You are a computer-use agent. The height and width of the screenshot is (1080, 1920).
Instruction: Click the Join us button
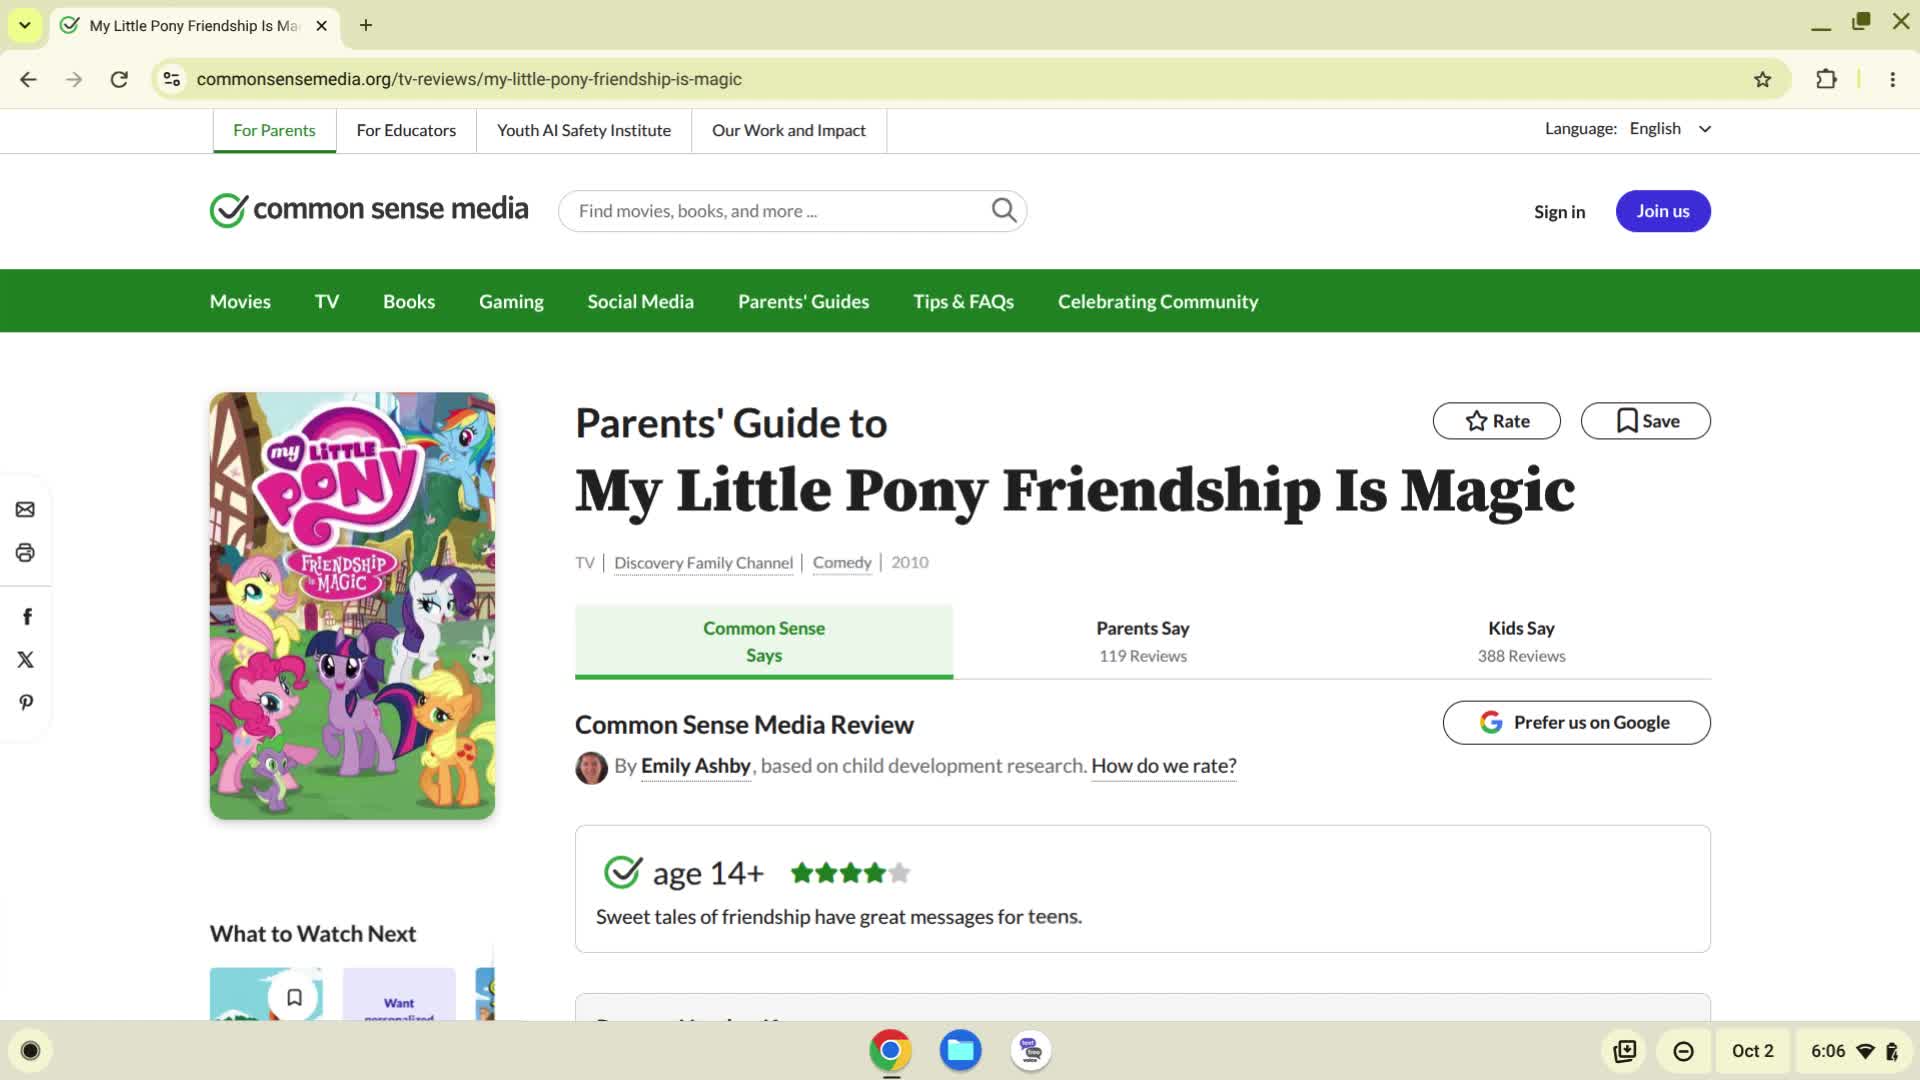point(1663,211)
